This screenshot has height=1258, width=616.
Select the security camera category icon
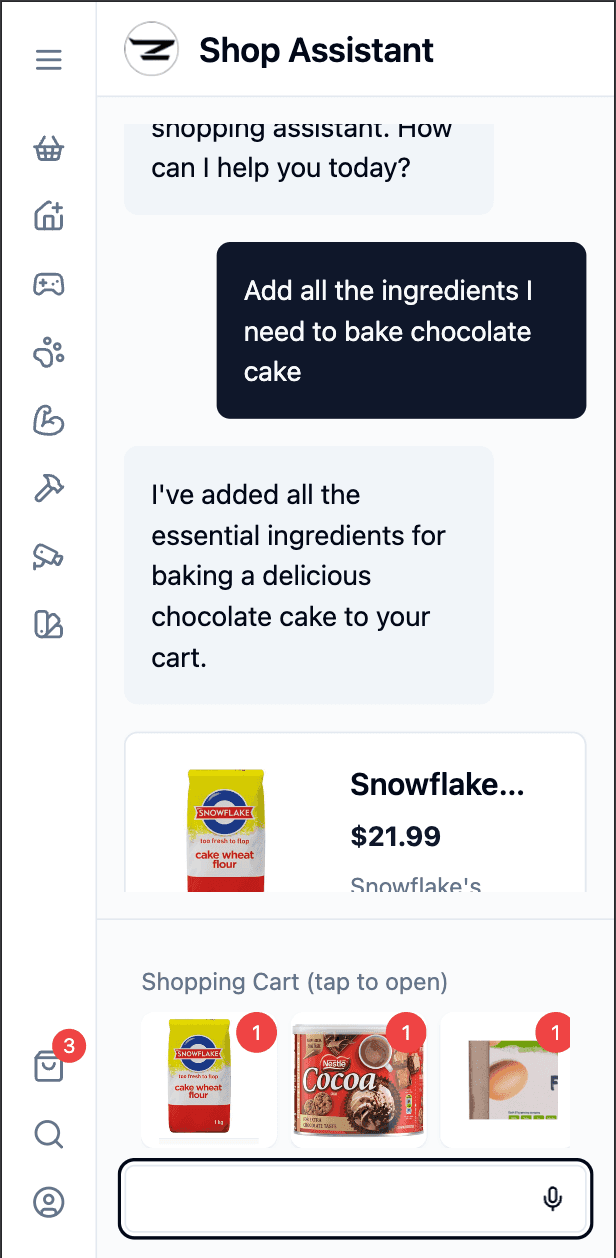(x=48, y=557)
